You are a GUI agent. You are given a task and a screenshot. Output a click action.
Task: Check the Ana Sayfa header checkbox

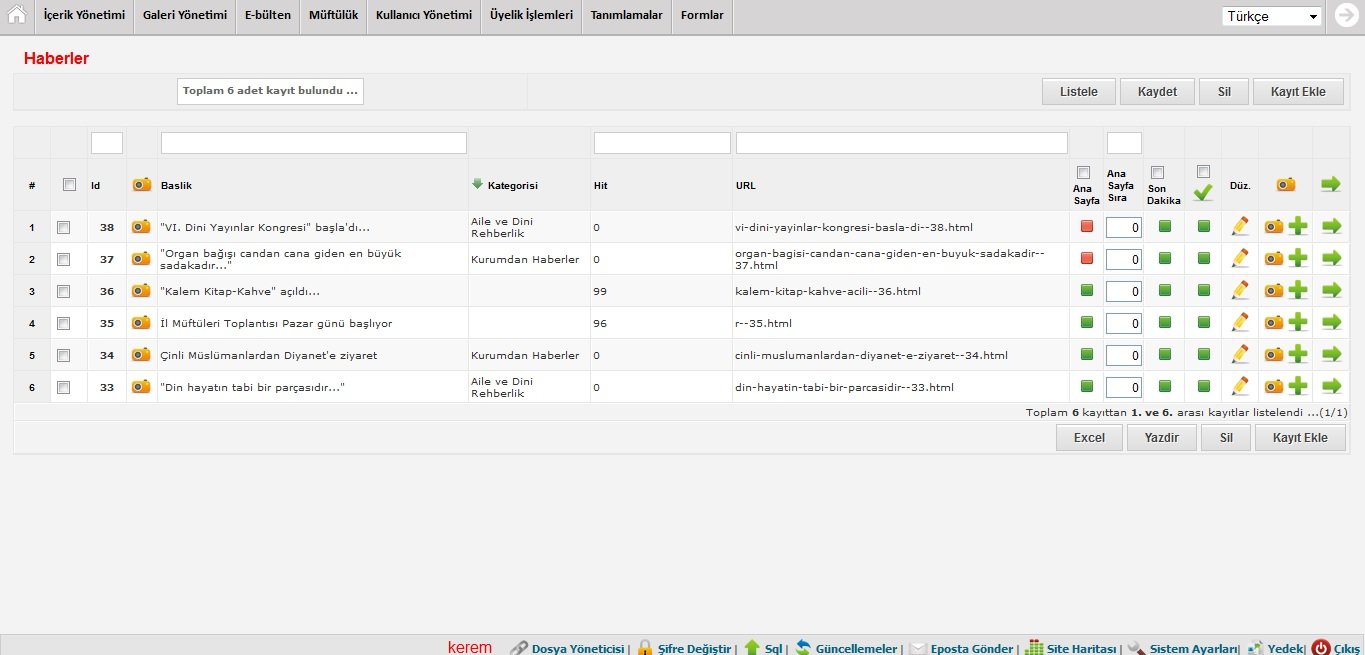(1084, 173)
